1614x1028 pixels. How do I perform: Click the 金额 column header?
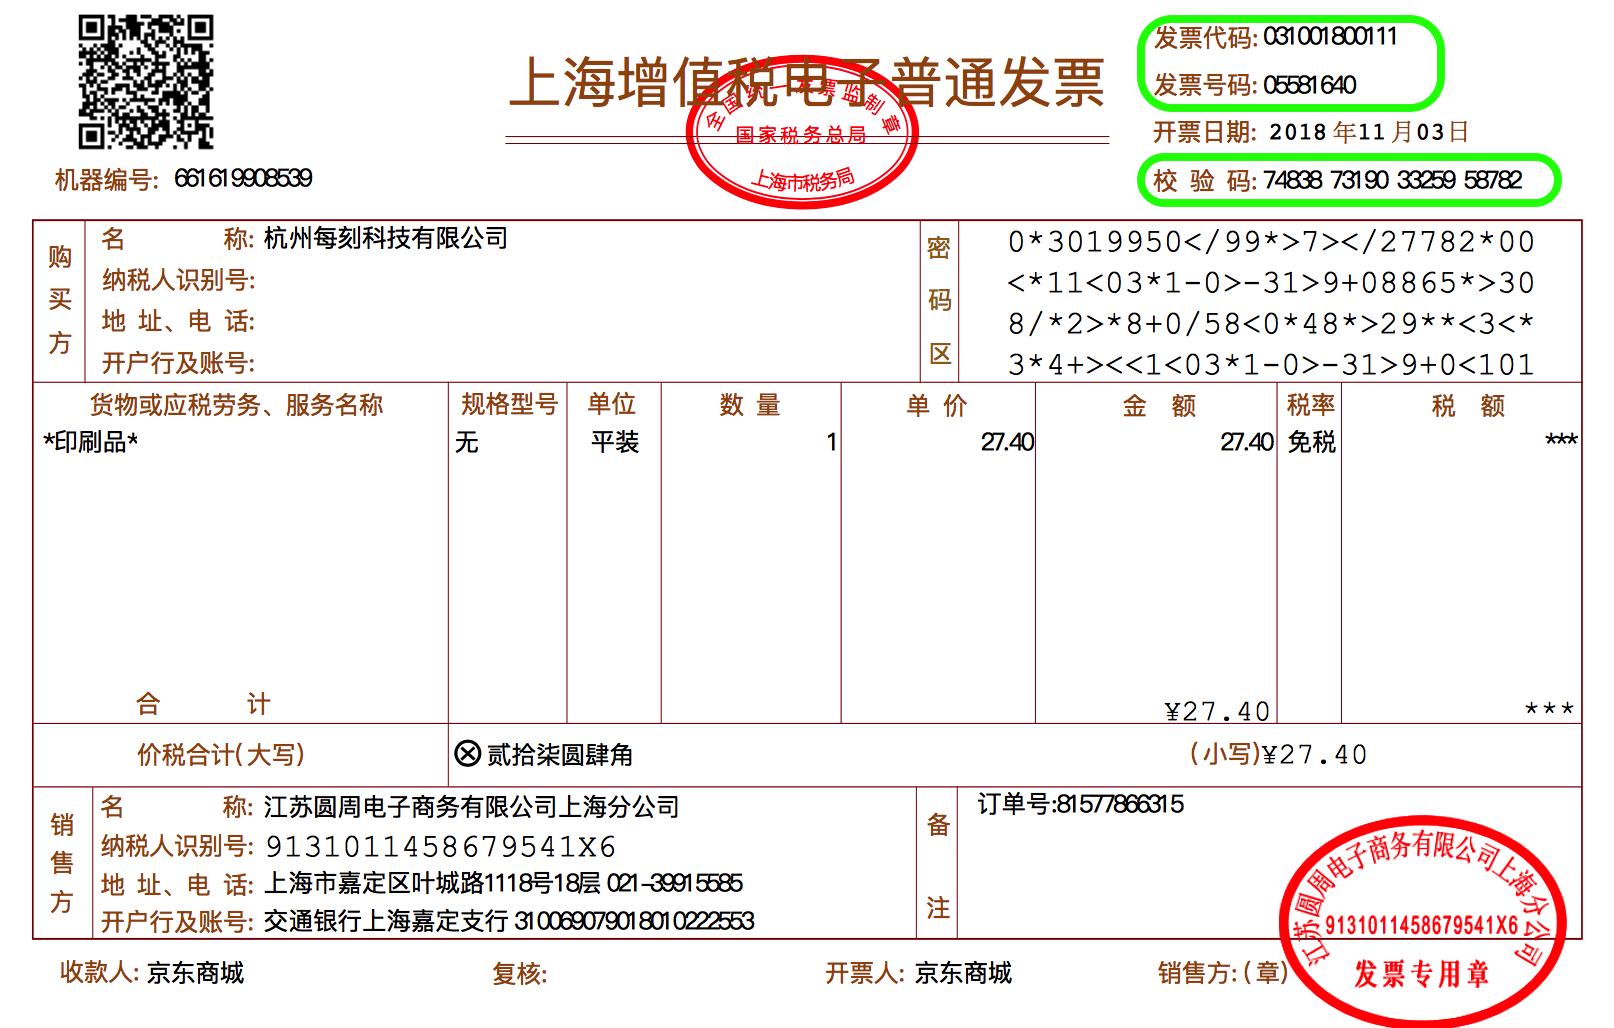click(x=1159, y=405)
